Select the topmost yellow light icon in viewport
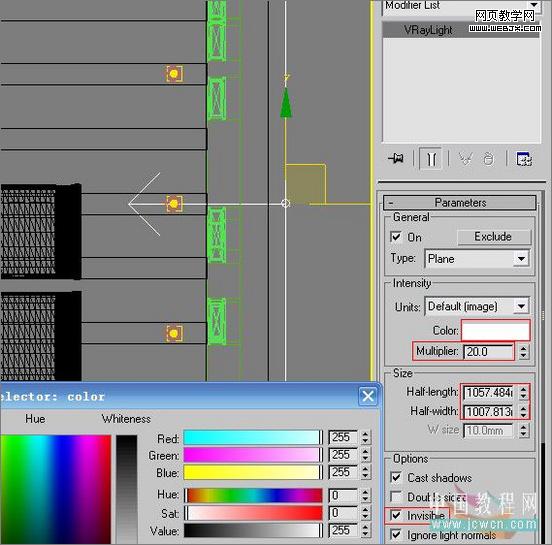The height and width of the screenshot is (545, 552). point(174,74)
